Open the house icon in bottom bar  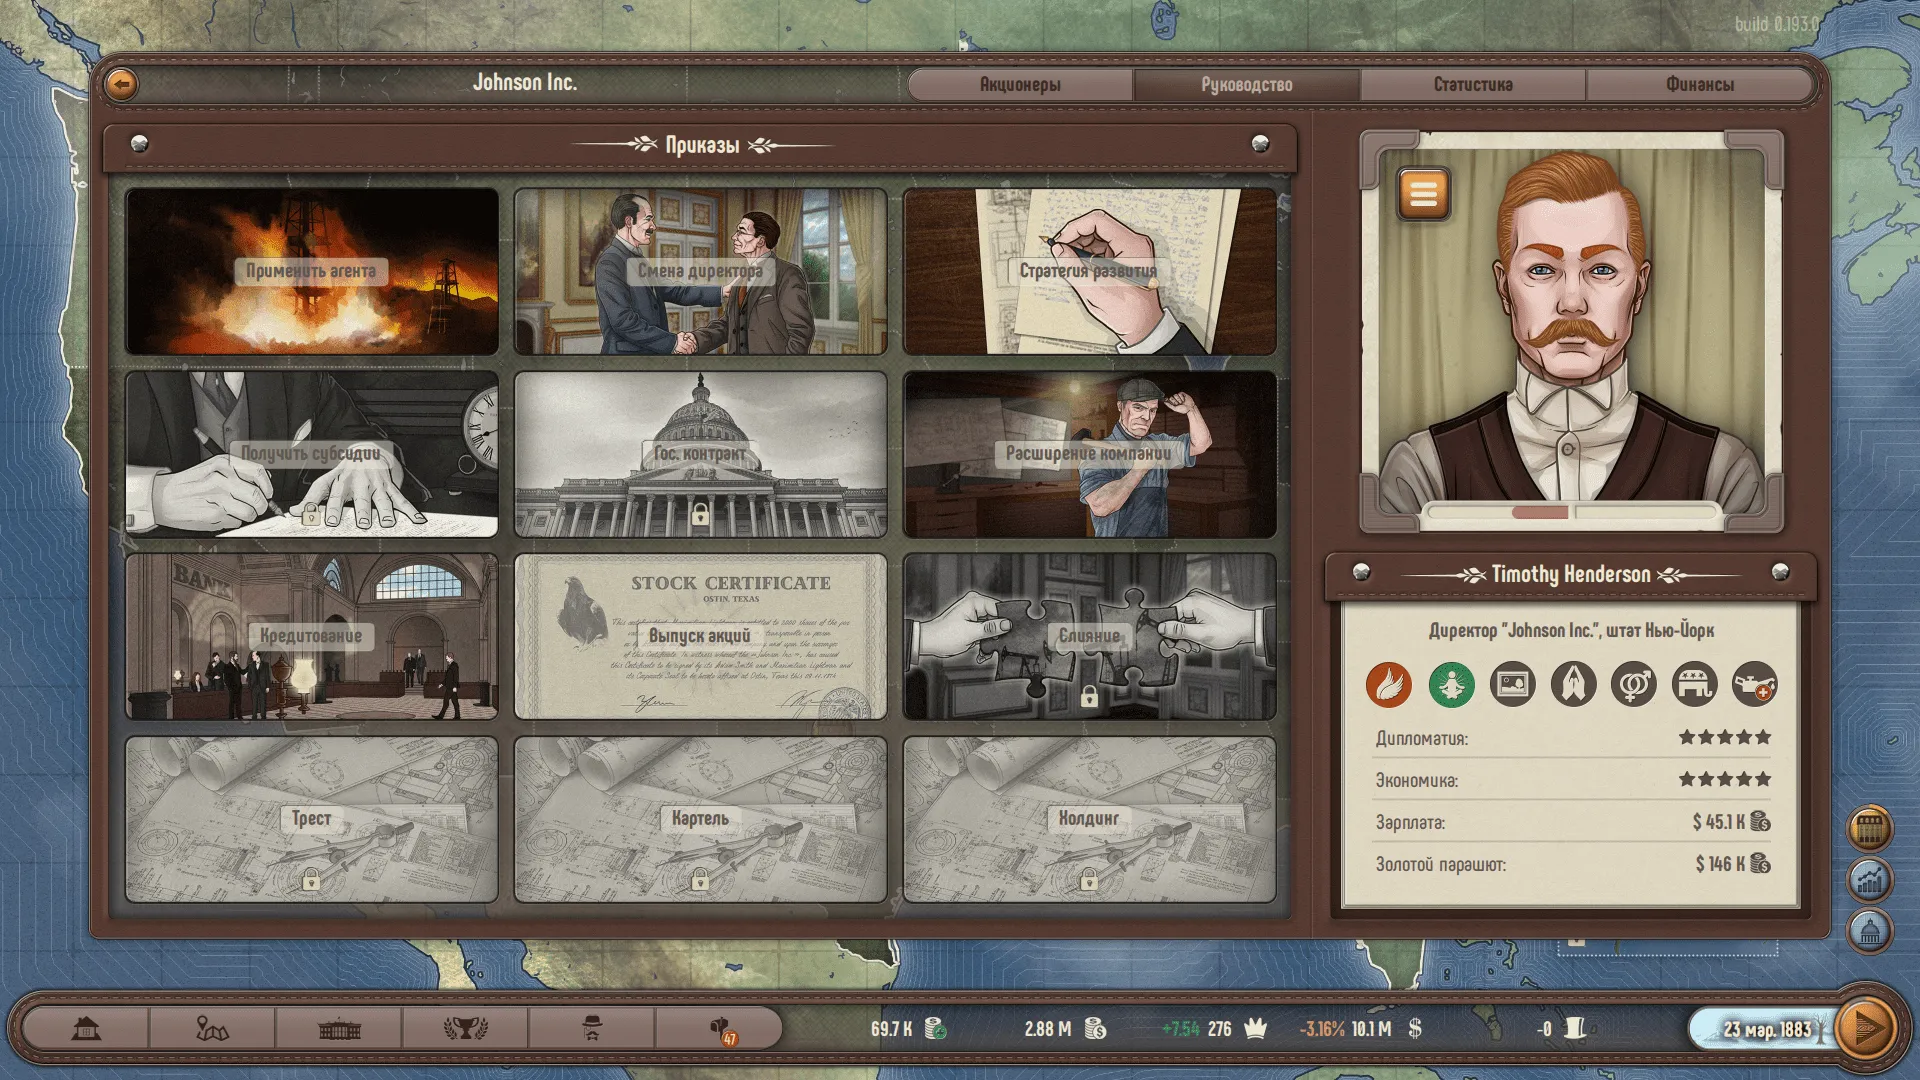87,1028
